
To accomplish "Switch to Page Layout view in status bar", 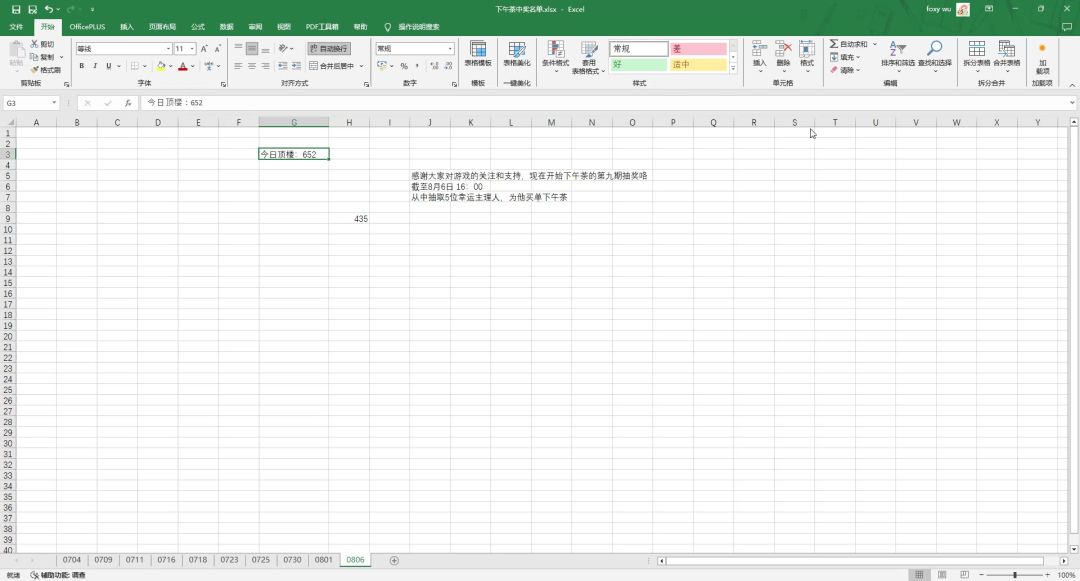I will coord(942,575).
